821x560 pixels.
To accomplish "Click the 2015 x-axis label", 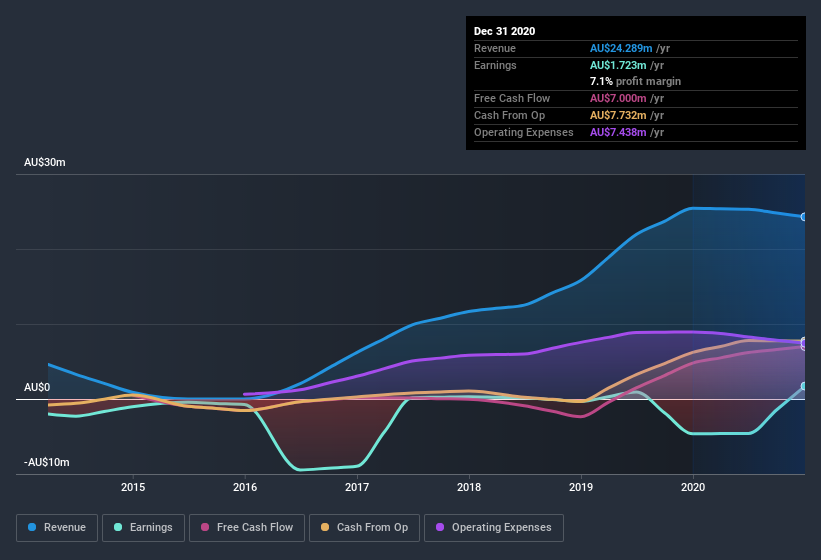I will (133, 487).
